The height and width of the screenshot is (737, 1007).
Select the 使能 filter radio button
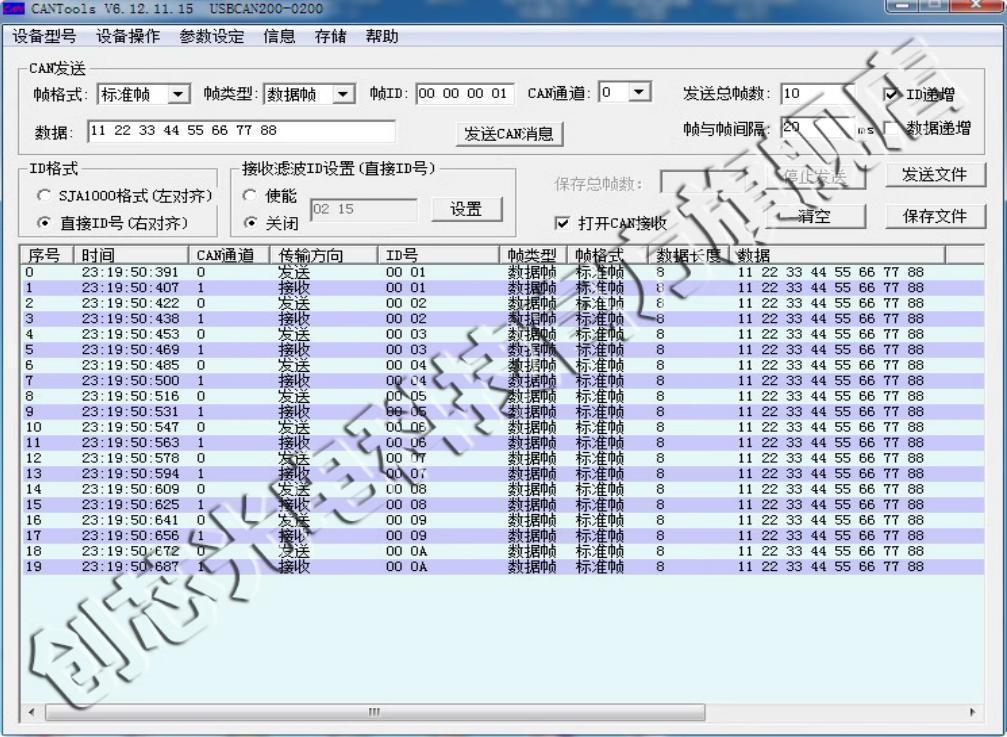tap(251, 197)
